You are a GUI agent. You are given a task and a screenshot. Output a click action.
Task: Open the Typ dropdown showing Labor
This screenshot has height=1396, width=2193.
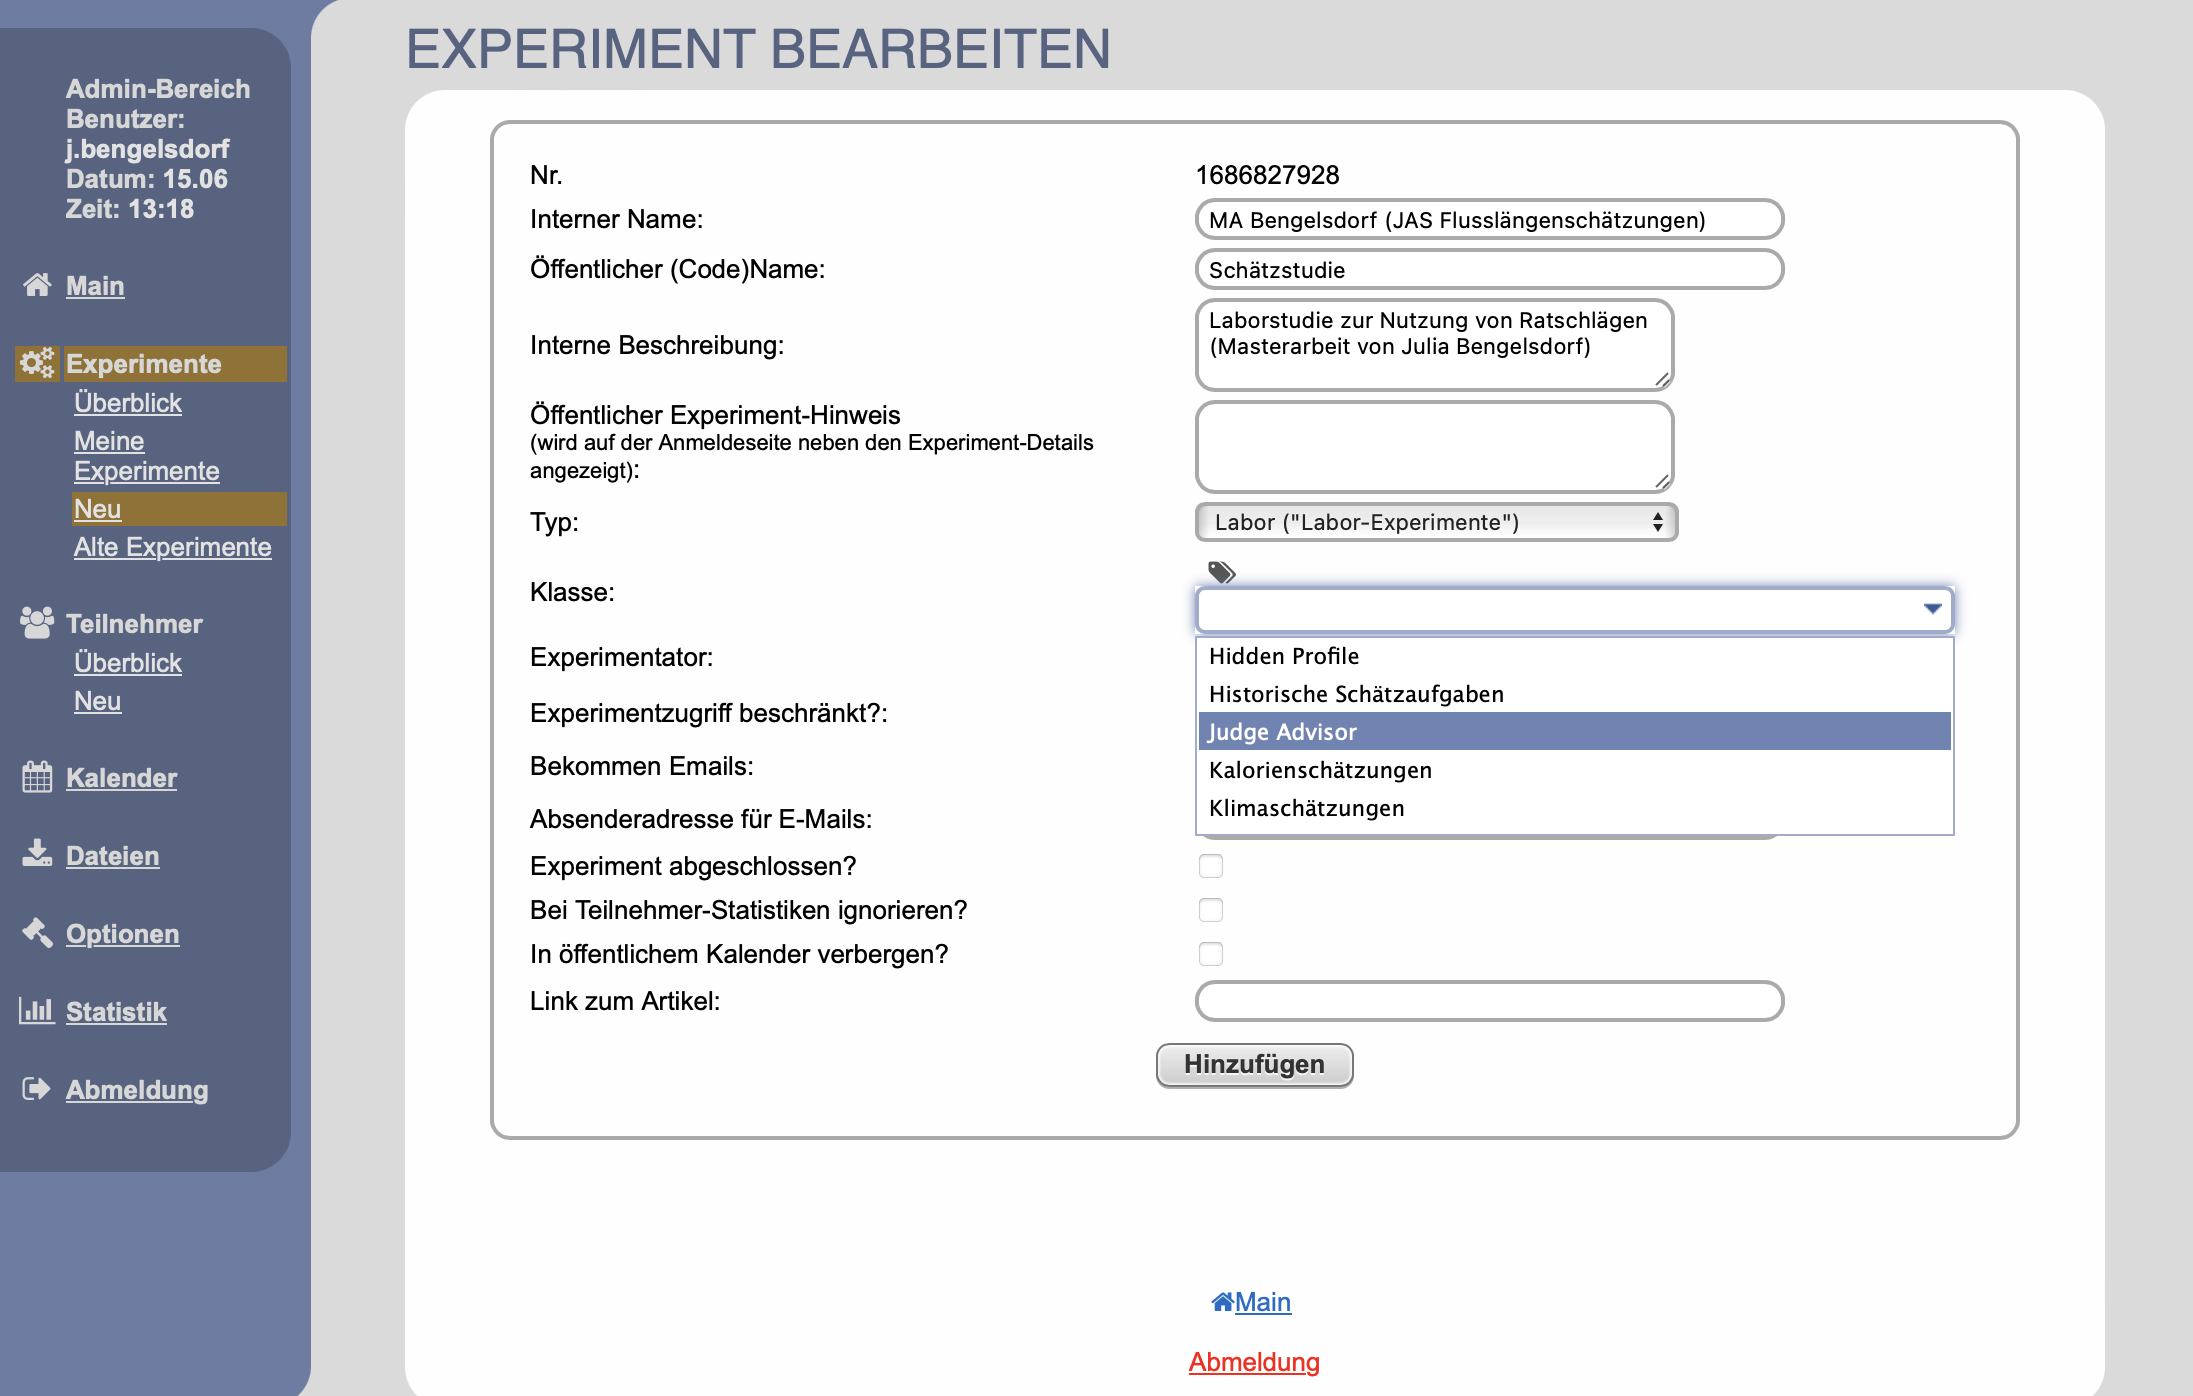coord(1436,522)
